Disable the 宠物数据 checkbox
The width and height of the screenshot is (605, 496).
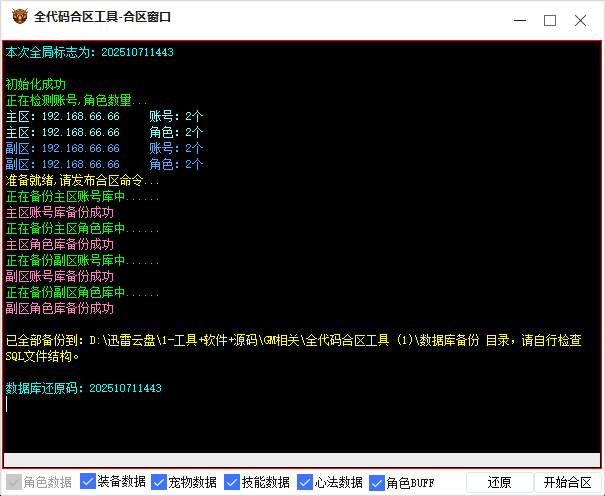pyautogui.click(x=160, y=482)
